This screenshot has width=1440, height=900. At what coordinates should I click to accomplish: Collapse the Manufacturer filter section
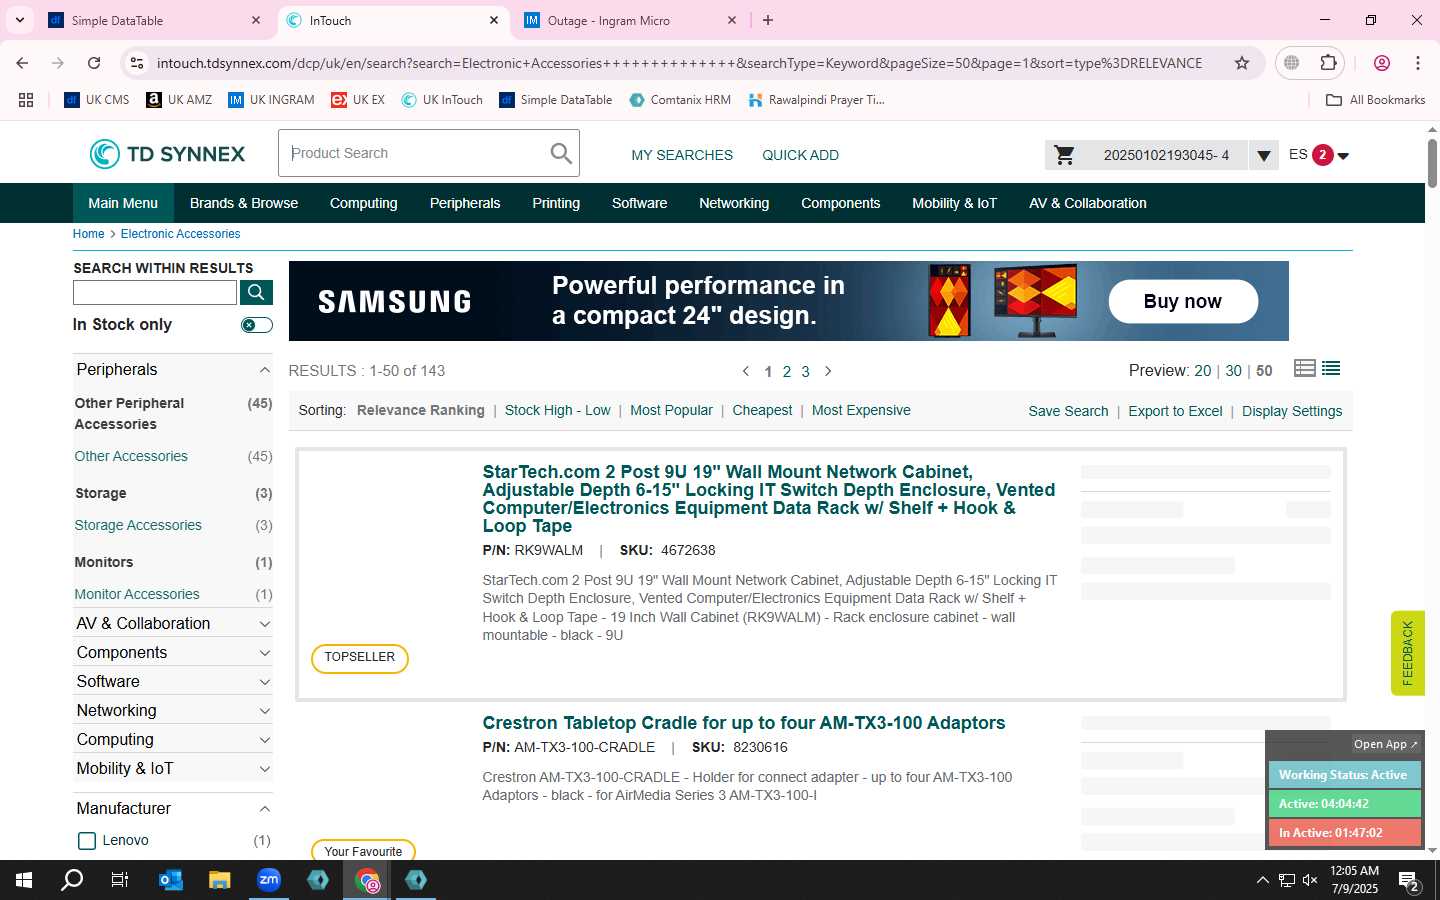point(264,809)
